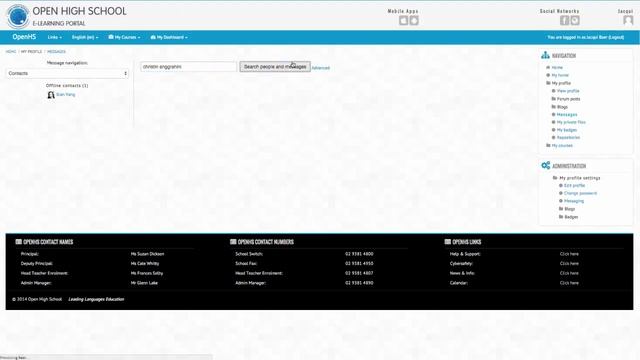Viewport: 640px width, 360px height.
Task: Open the Links menu in navbar
Action: coord(55,37)
